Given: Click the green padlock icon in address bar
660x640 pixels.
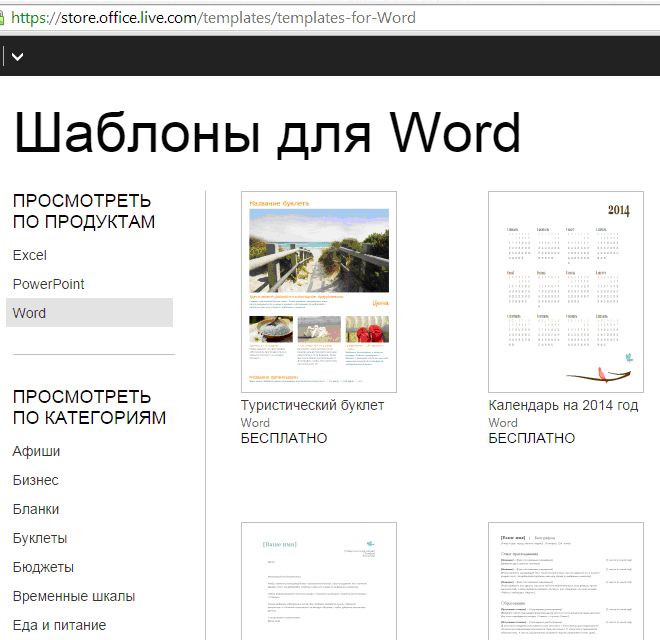Looking at the screenshot, I should (2, 18).
